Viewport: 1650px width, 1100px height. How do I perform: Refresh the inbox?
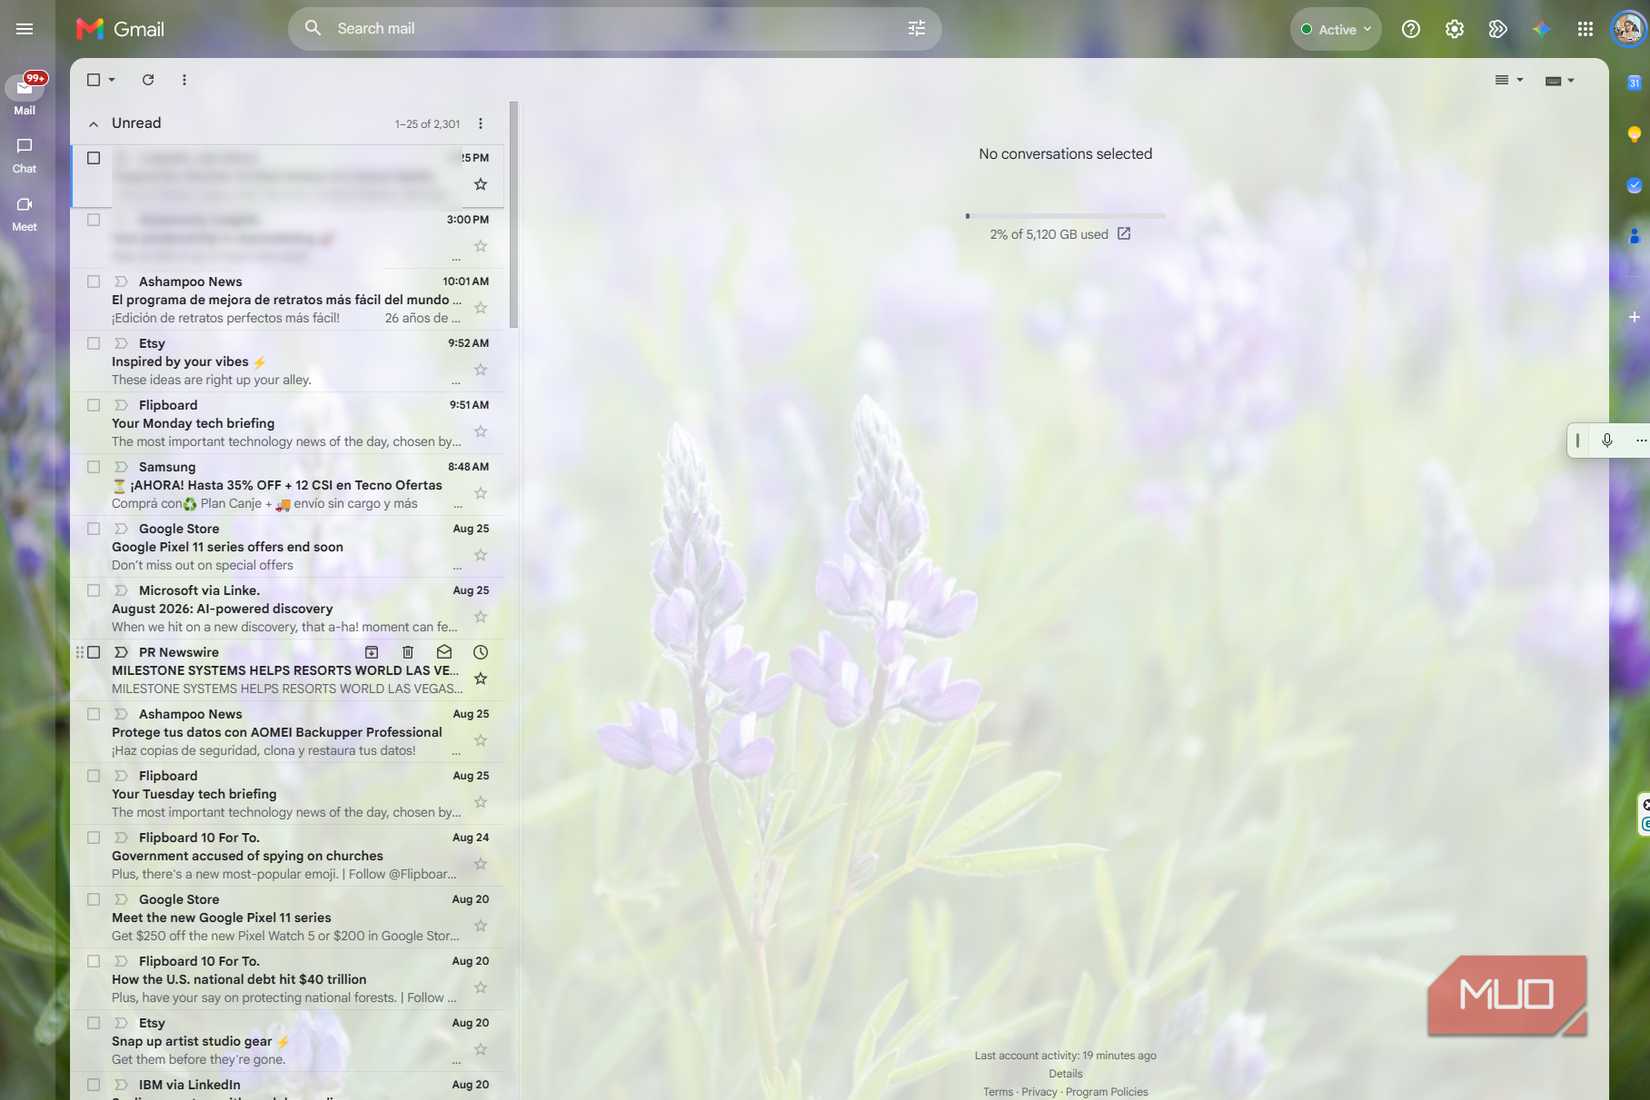click(x=148, y=80)
